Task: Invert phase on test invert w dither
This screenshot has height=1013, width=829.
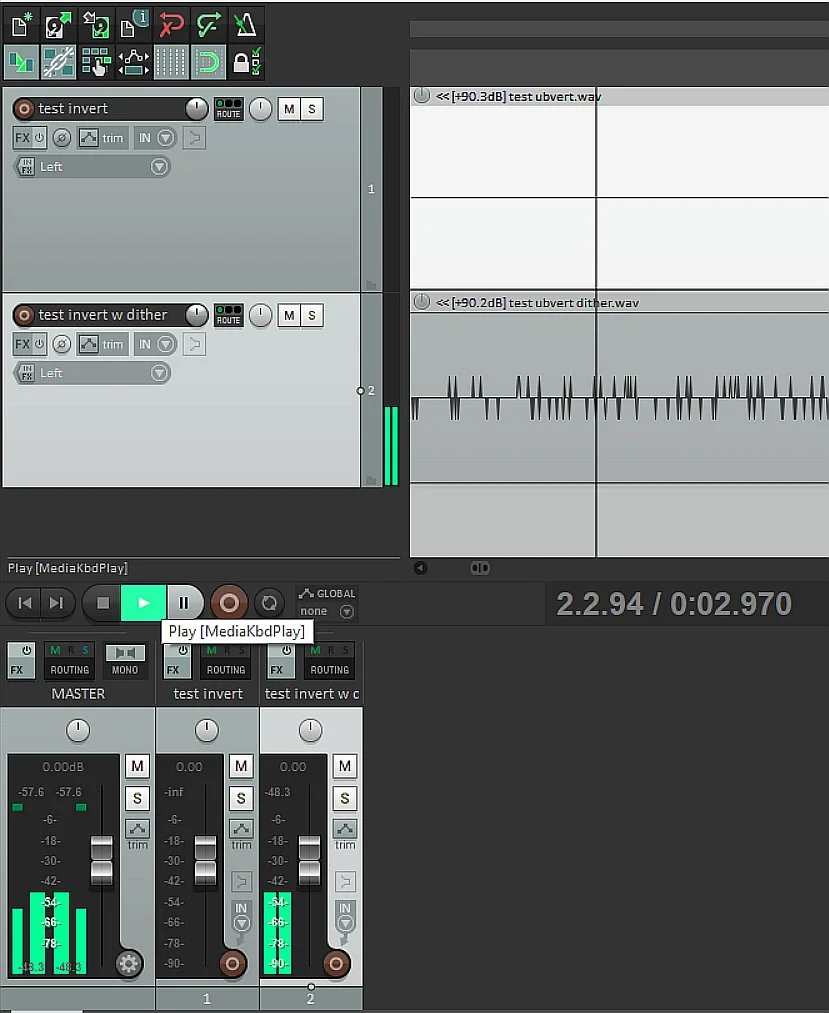Action: tap(61, 344)
